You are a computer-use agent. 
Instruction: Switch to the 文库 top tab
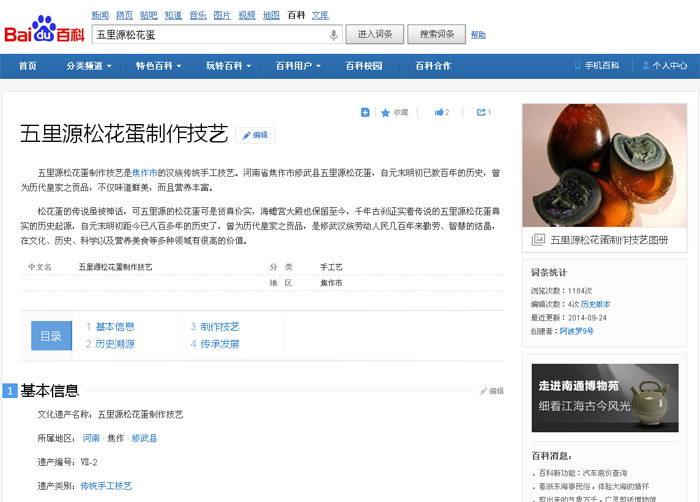[x=320, y=16]
